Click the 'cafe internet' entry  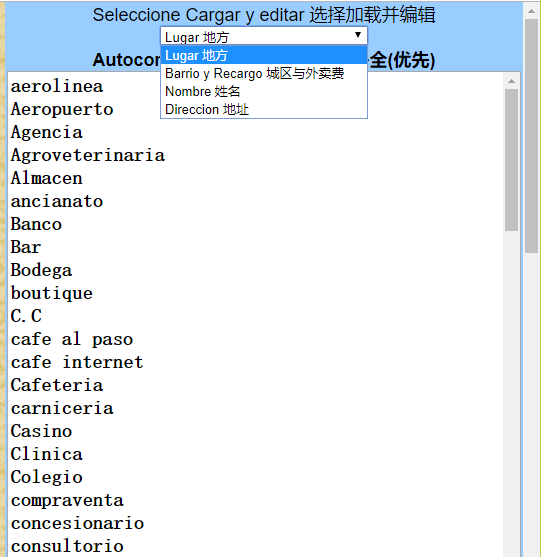(77, 362)
